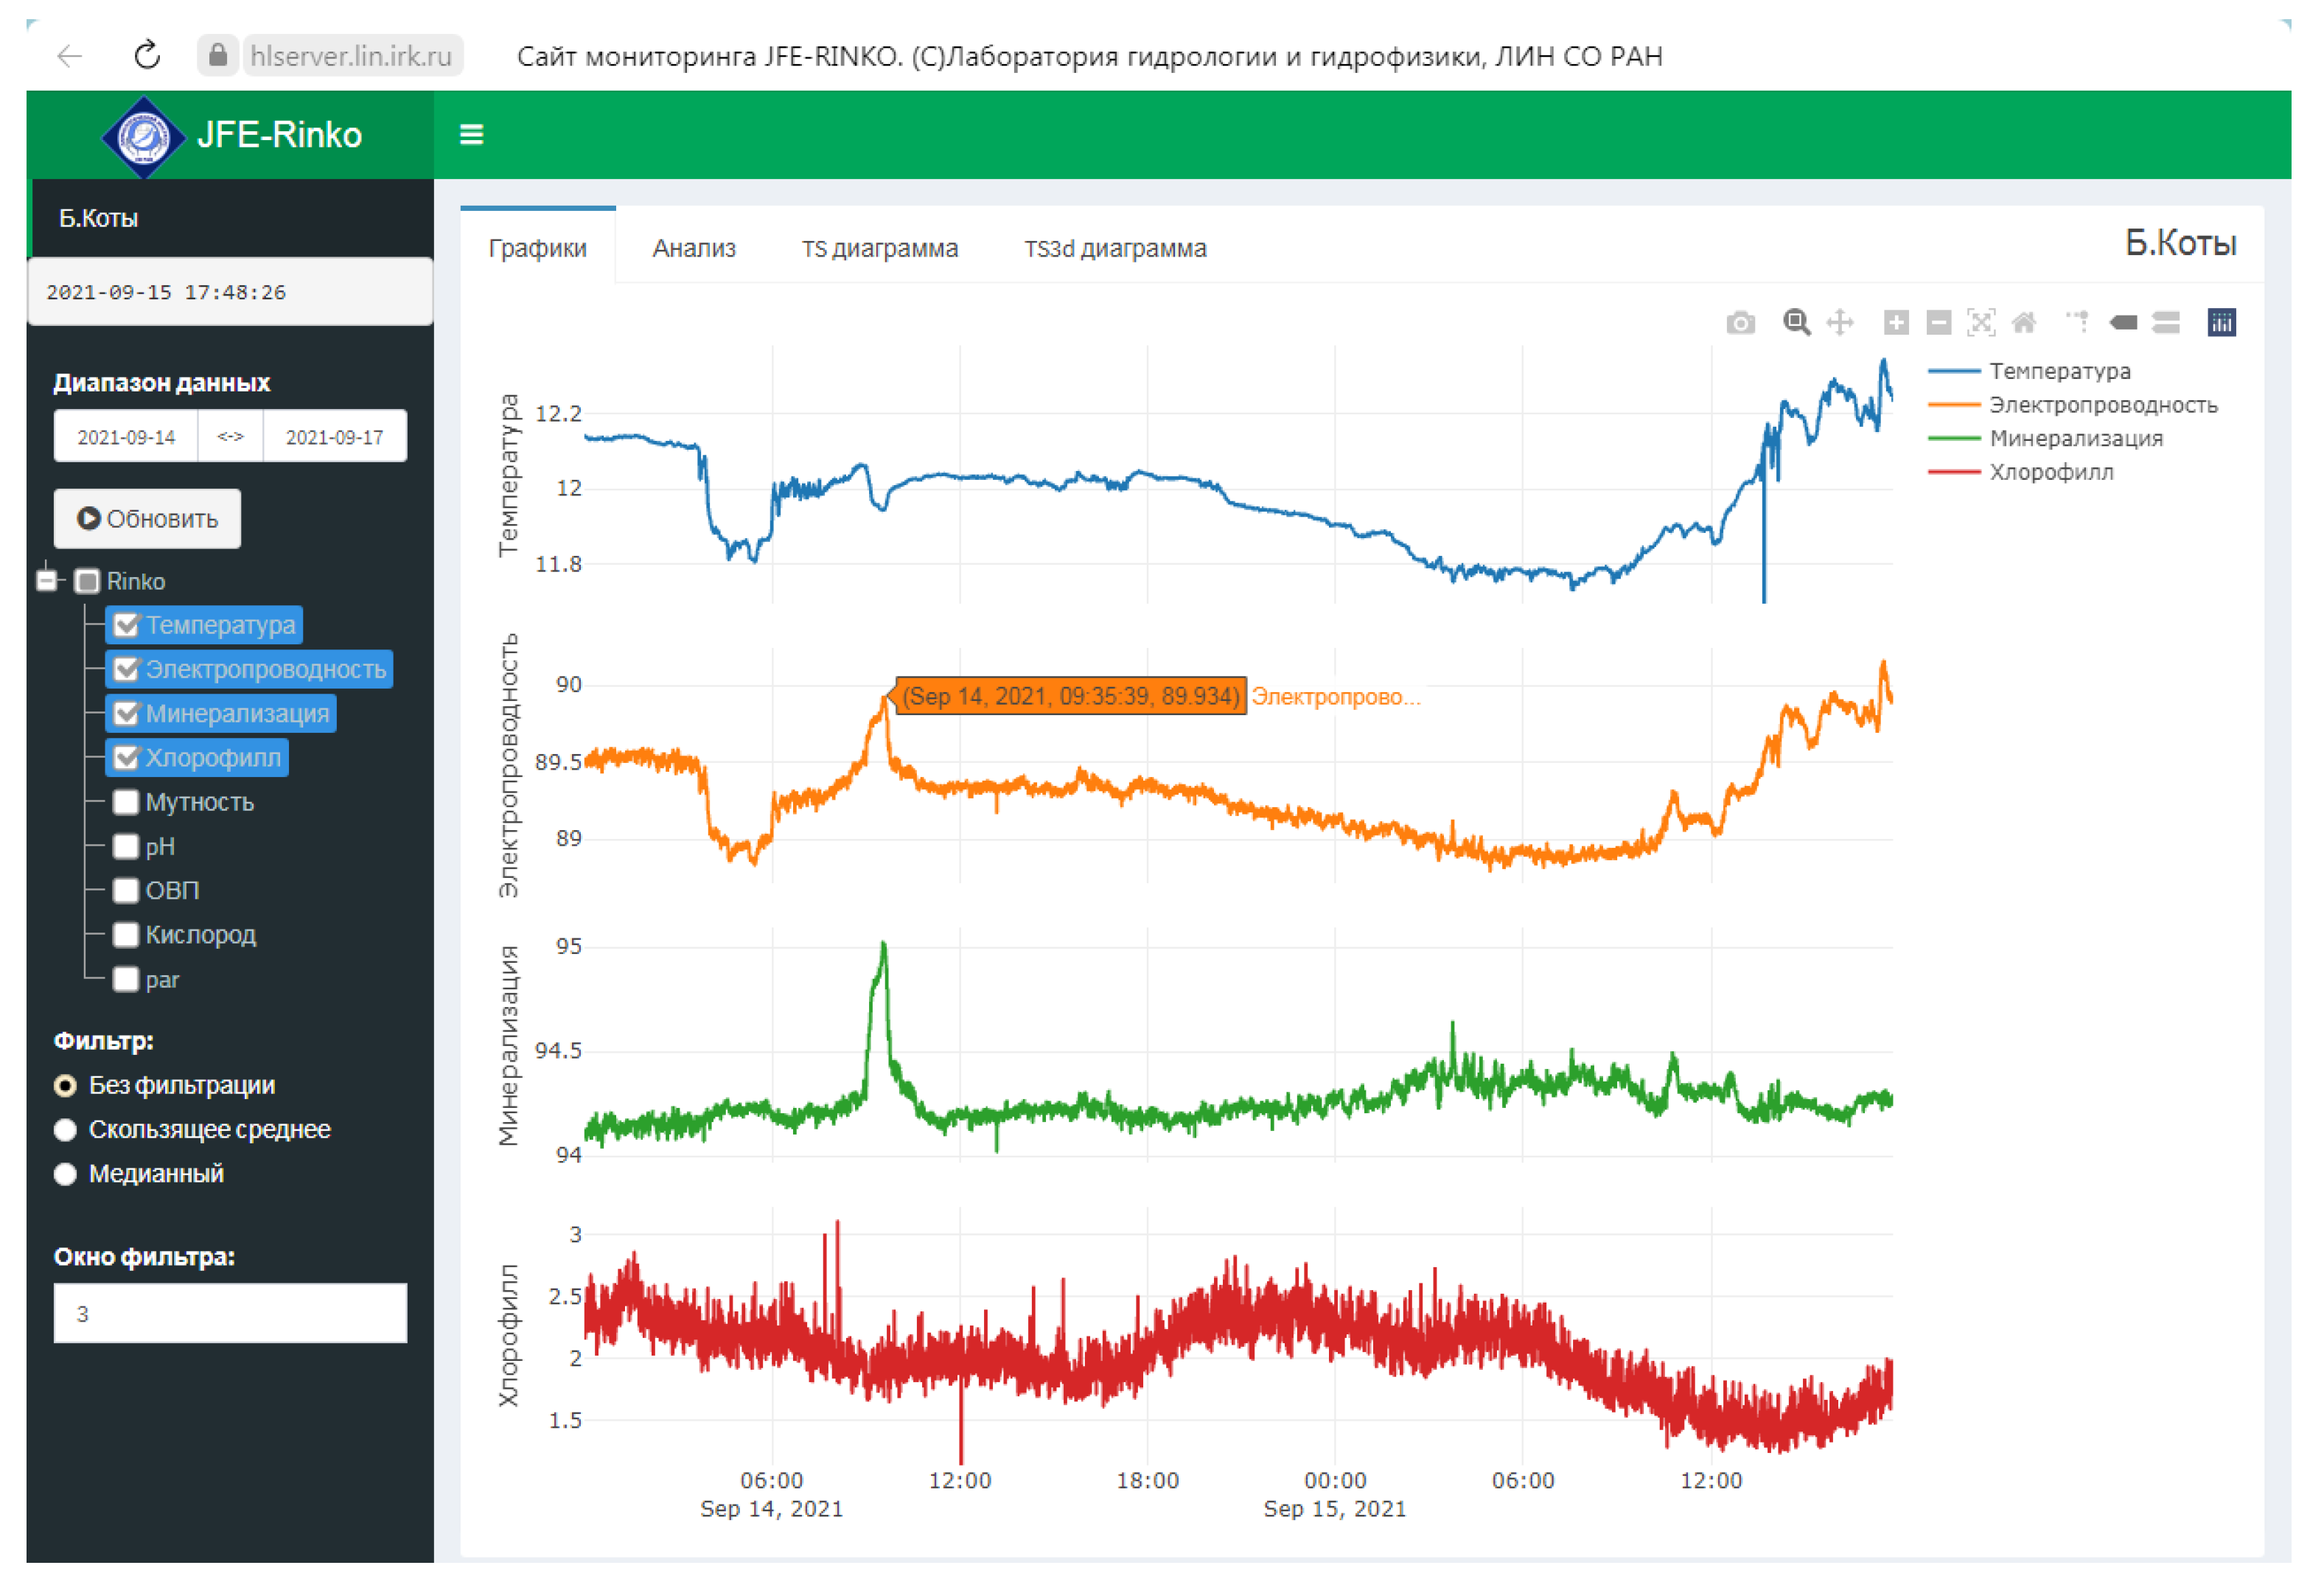Select the zoom box tool

[x=1796, y=323]
